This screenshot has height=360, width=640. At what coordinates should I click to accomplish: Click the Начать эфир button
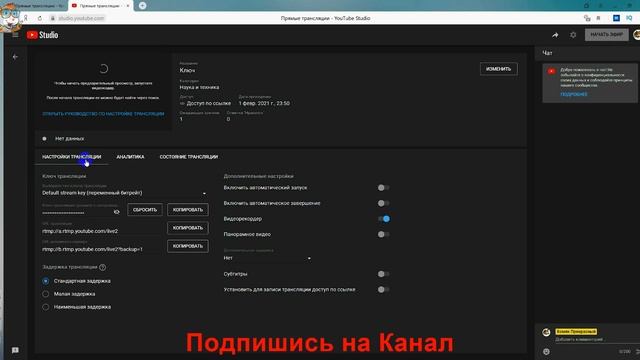click(607, 35)
